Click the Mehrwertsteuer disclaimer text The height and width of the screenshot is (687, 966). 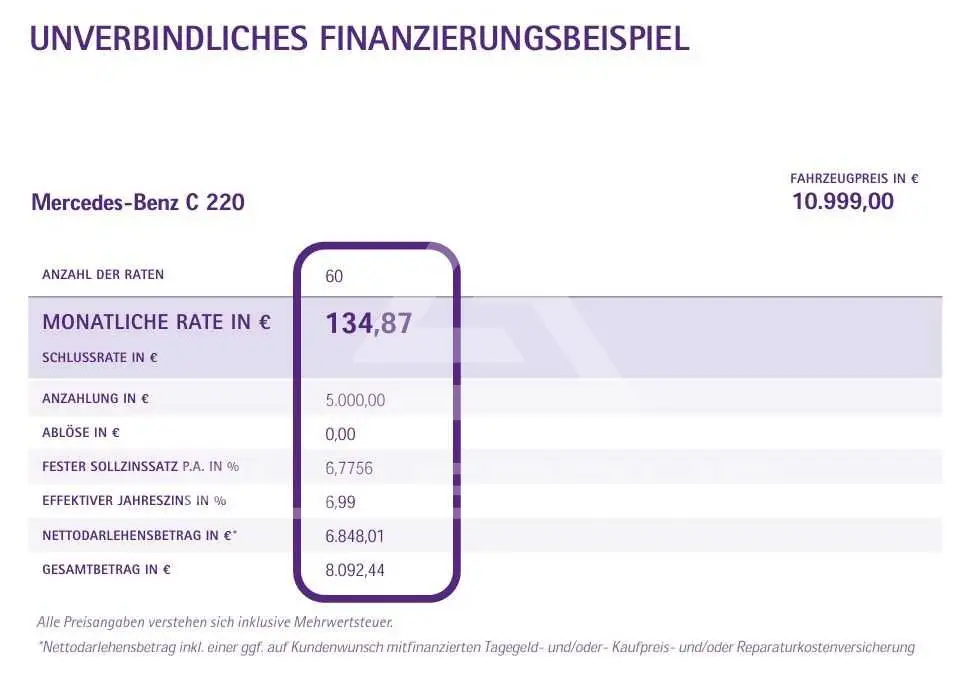coord(215,622)
